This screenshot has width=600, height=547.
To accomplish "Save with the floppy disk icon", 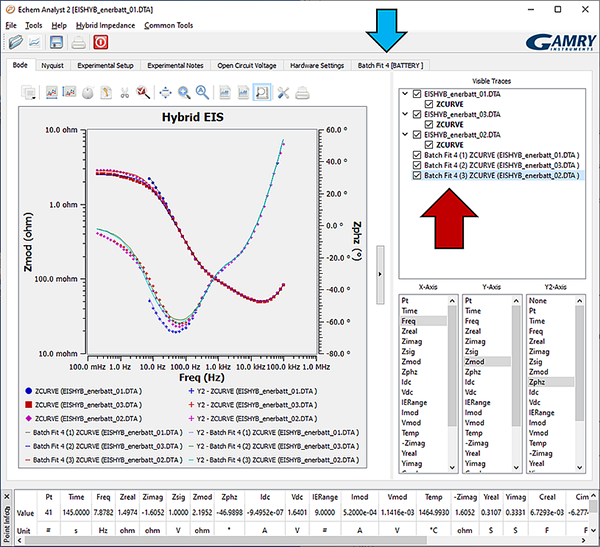I will tap(56, 42).
